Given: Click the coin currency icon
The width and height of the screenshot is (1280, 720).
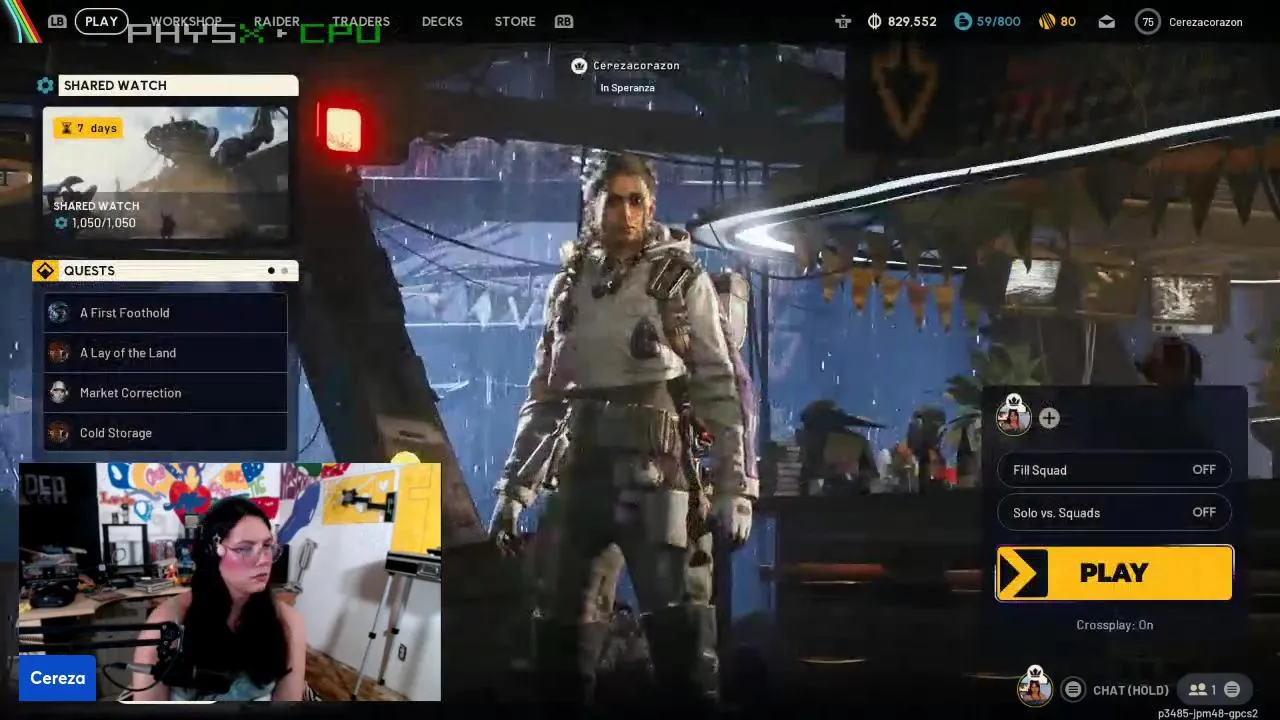Looking at the screenshot, I should [x=874, y=21].
